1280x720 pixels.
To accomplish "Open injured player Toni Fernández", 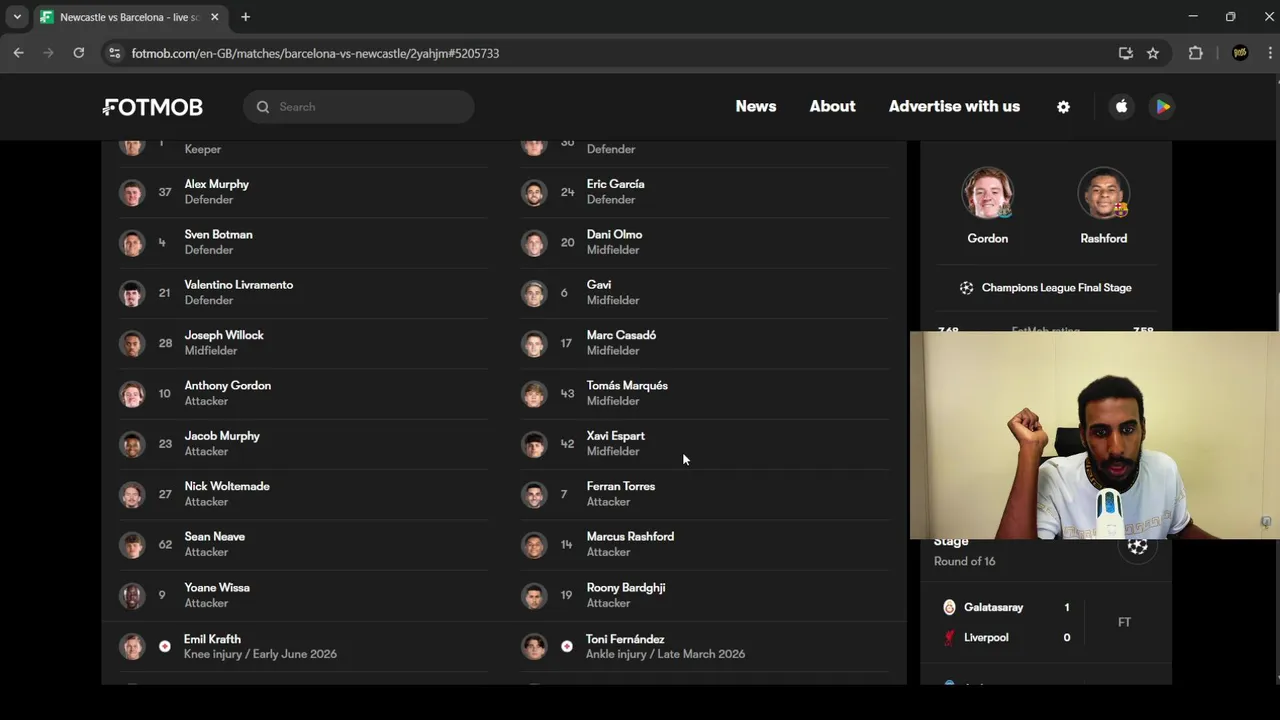I will 706,646.
